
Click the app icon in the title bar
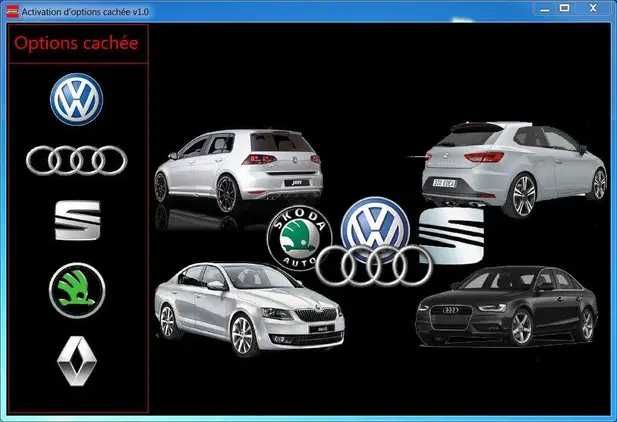click(12, 11)
